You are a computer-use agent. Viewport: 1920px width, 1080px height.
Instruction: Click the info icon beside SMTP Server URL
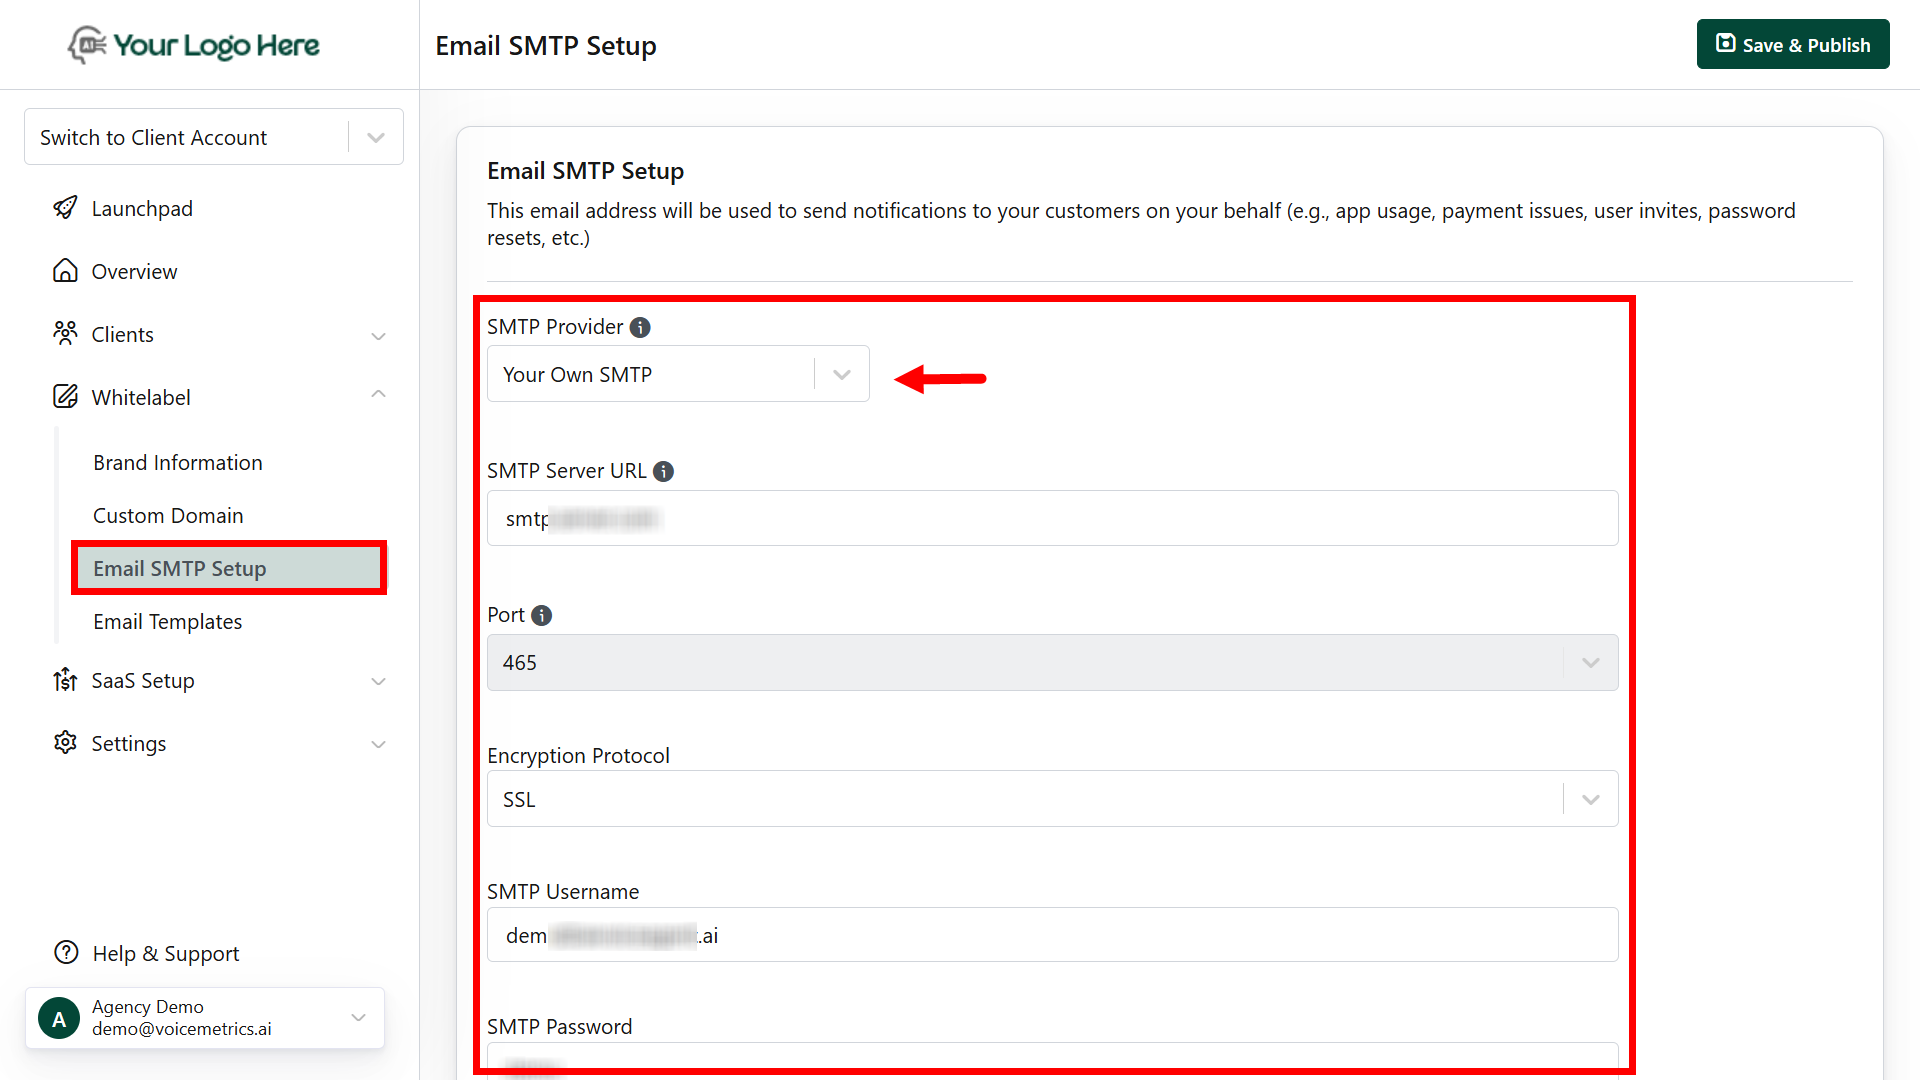pyautogui.click(x=663, y=471)
